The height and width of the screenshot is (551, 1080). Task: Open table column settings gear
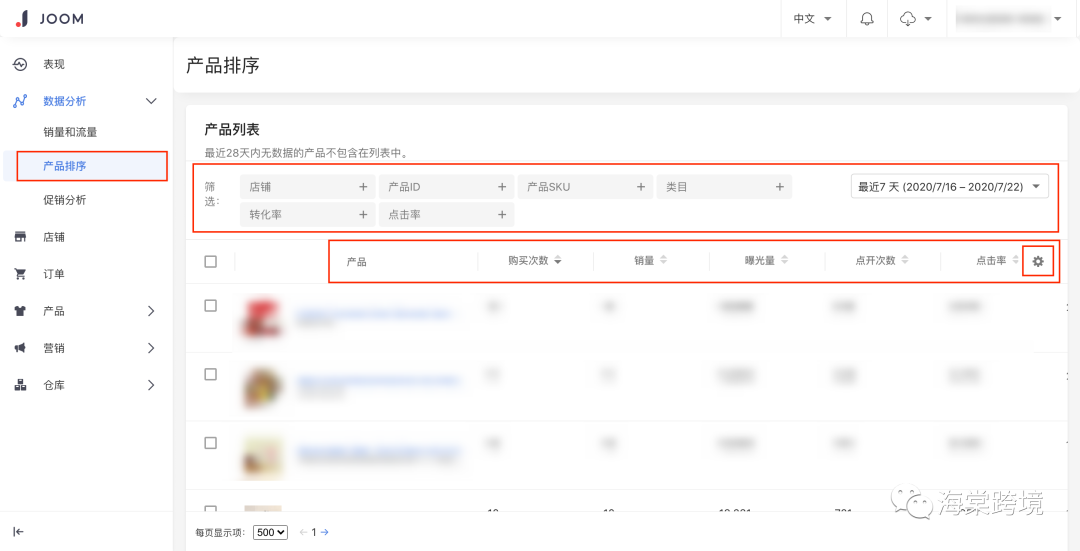coord(1038,261)
